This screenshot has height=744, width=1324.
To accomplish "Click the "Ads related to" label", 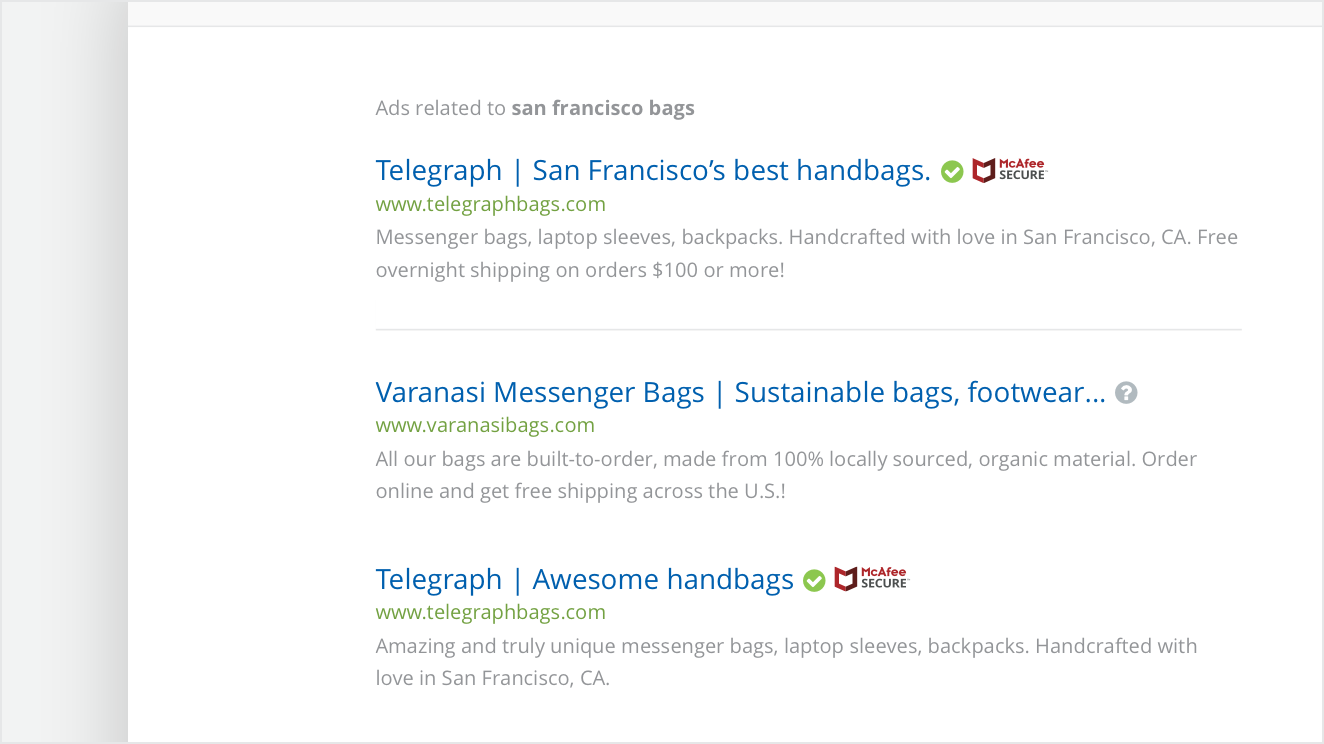I will point(440,108).
